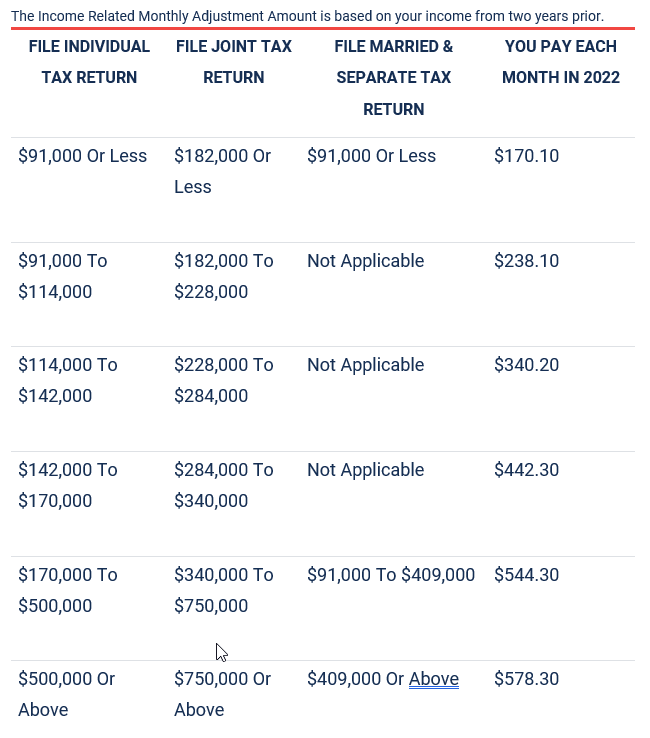Select the "File Individual Tax Return" column header
This screenshot has height=738, width=650.
89,62
